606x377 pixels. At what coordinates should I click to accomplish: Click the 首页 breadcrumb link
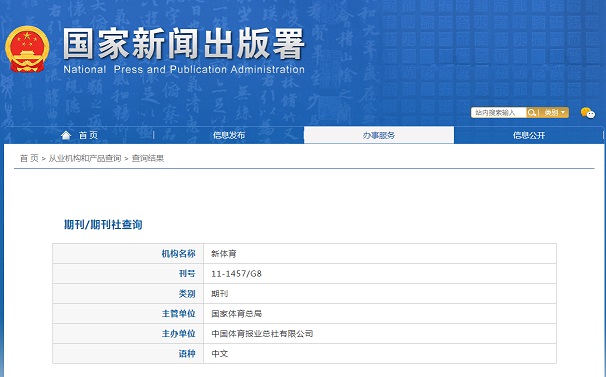[29, 158]
